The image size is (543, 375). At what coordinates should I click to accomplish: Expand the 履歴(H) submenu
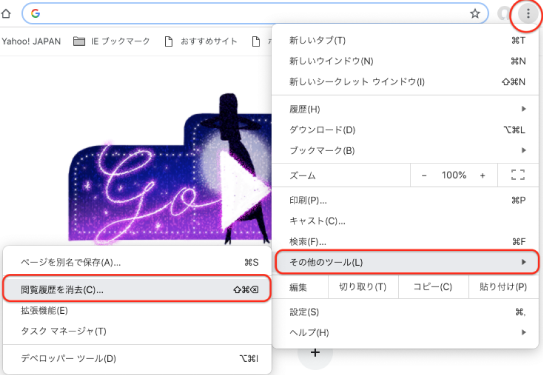point(405,109)
